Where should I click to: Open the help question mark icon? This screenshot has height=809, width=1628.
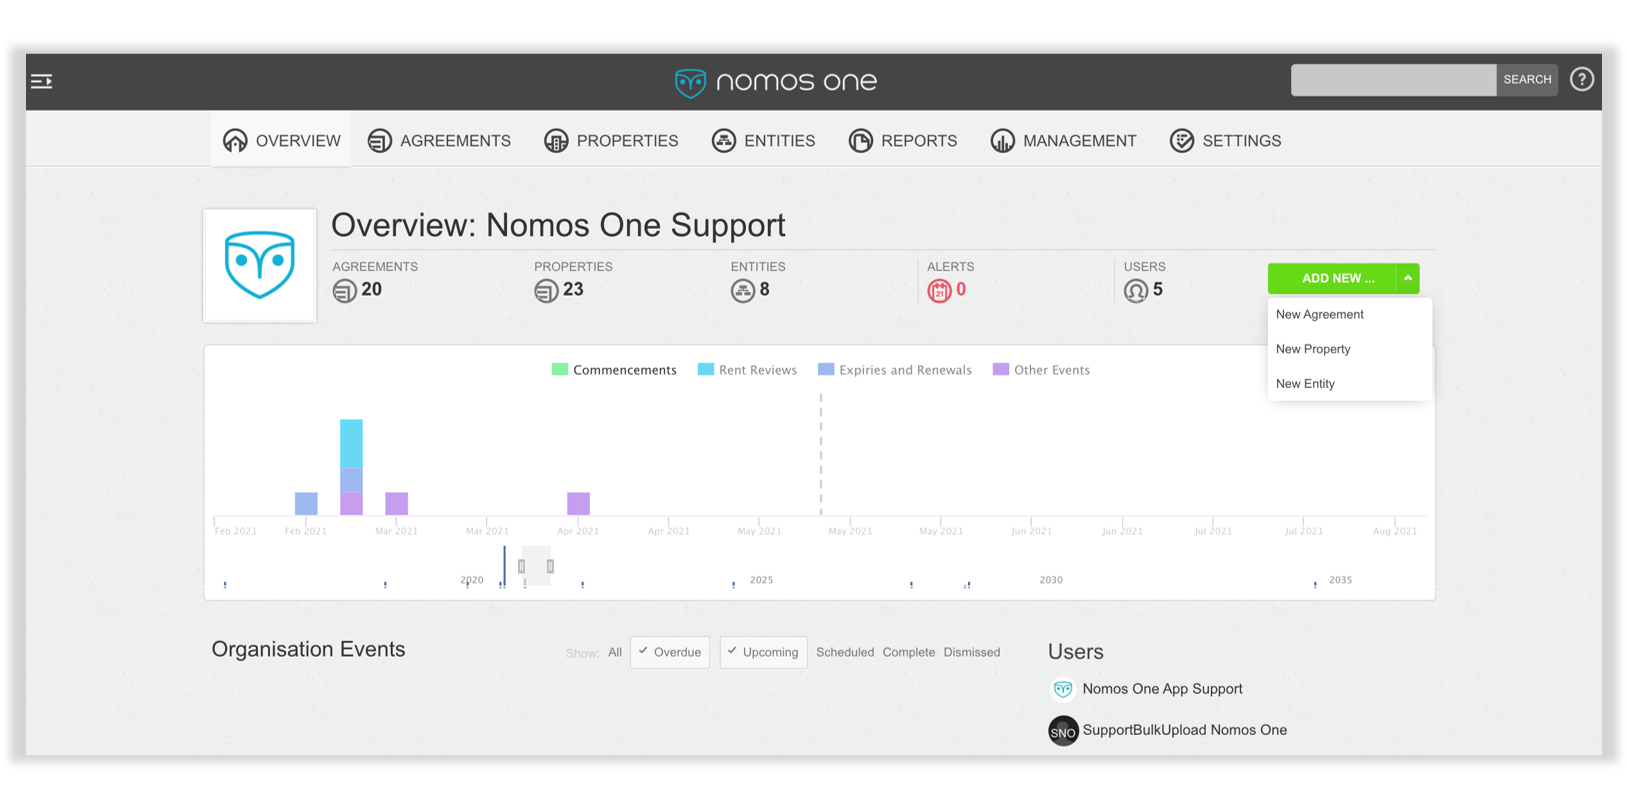tap(1581, 79)
